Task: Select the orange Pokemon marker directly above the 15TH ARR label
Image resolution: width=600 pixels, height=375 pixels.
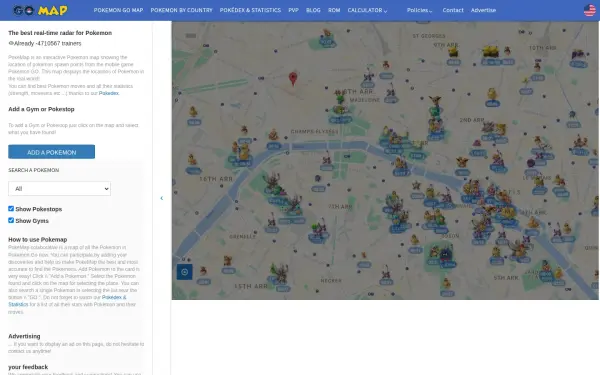Action: click(x=228, y=261)
